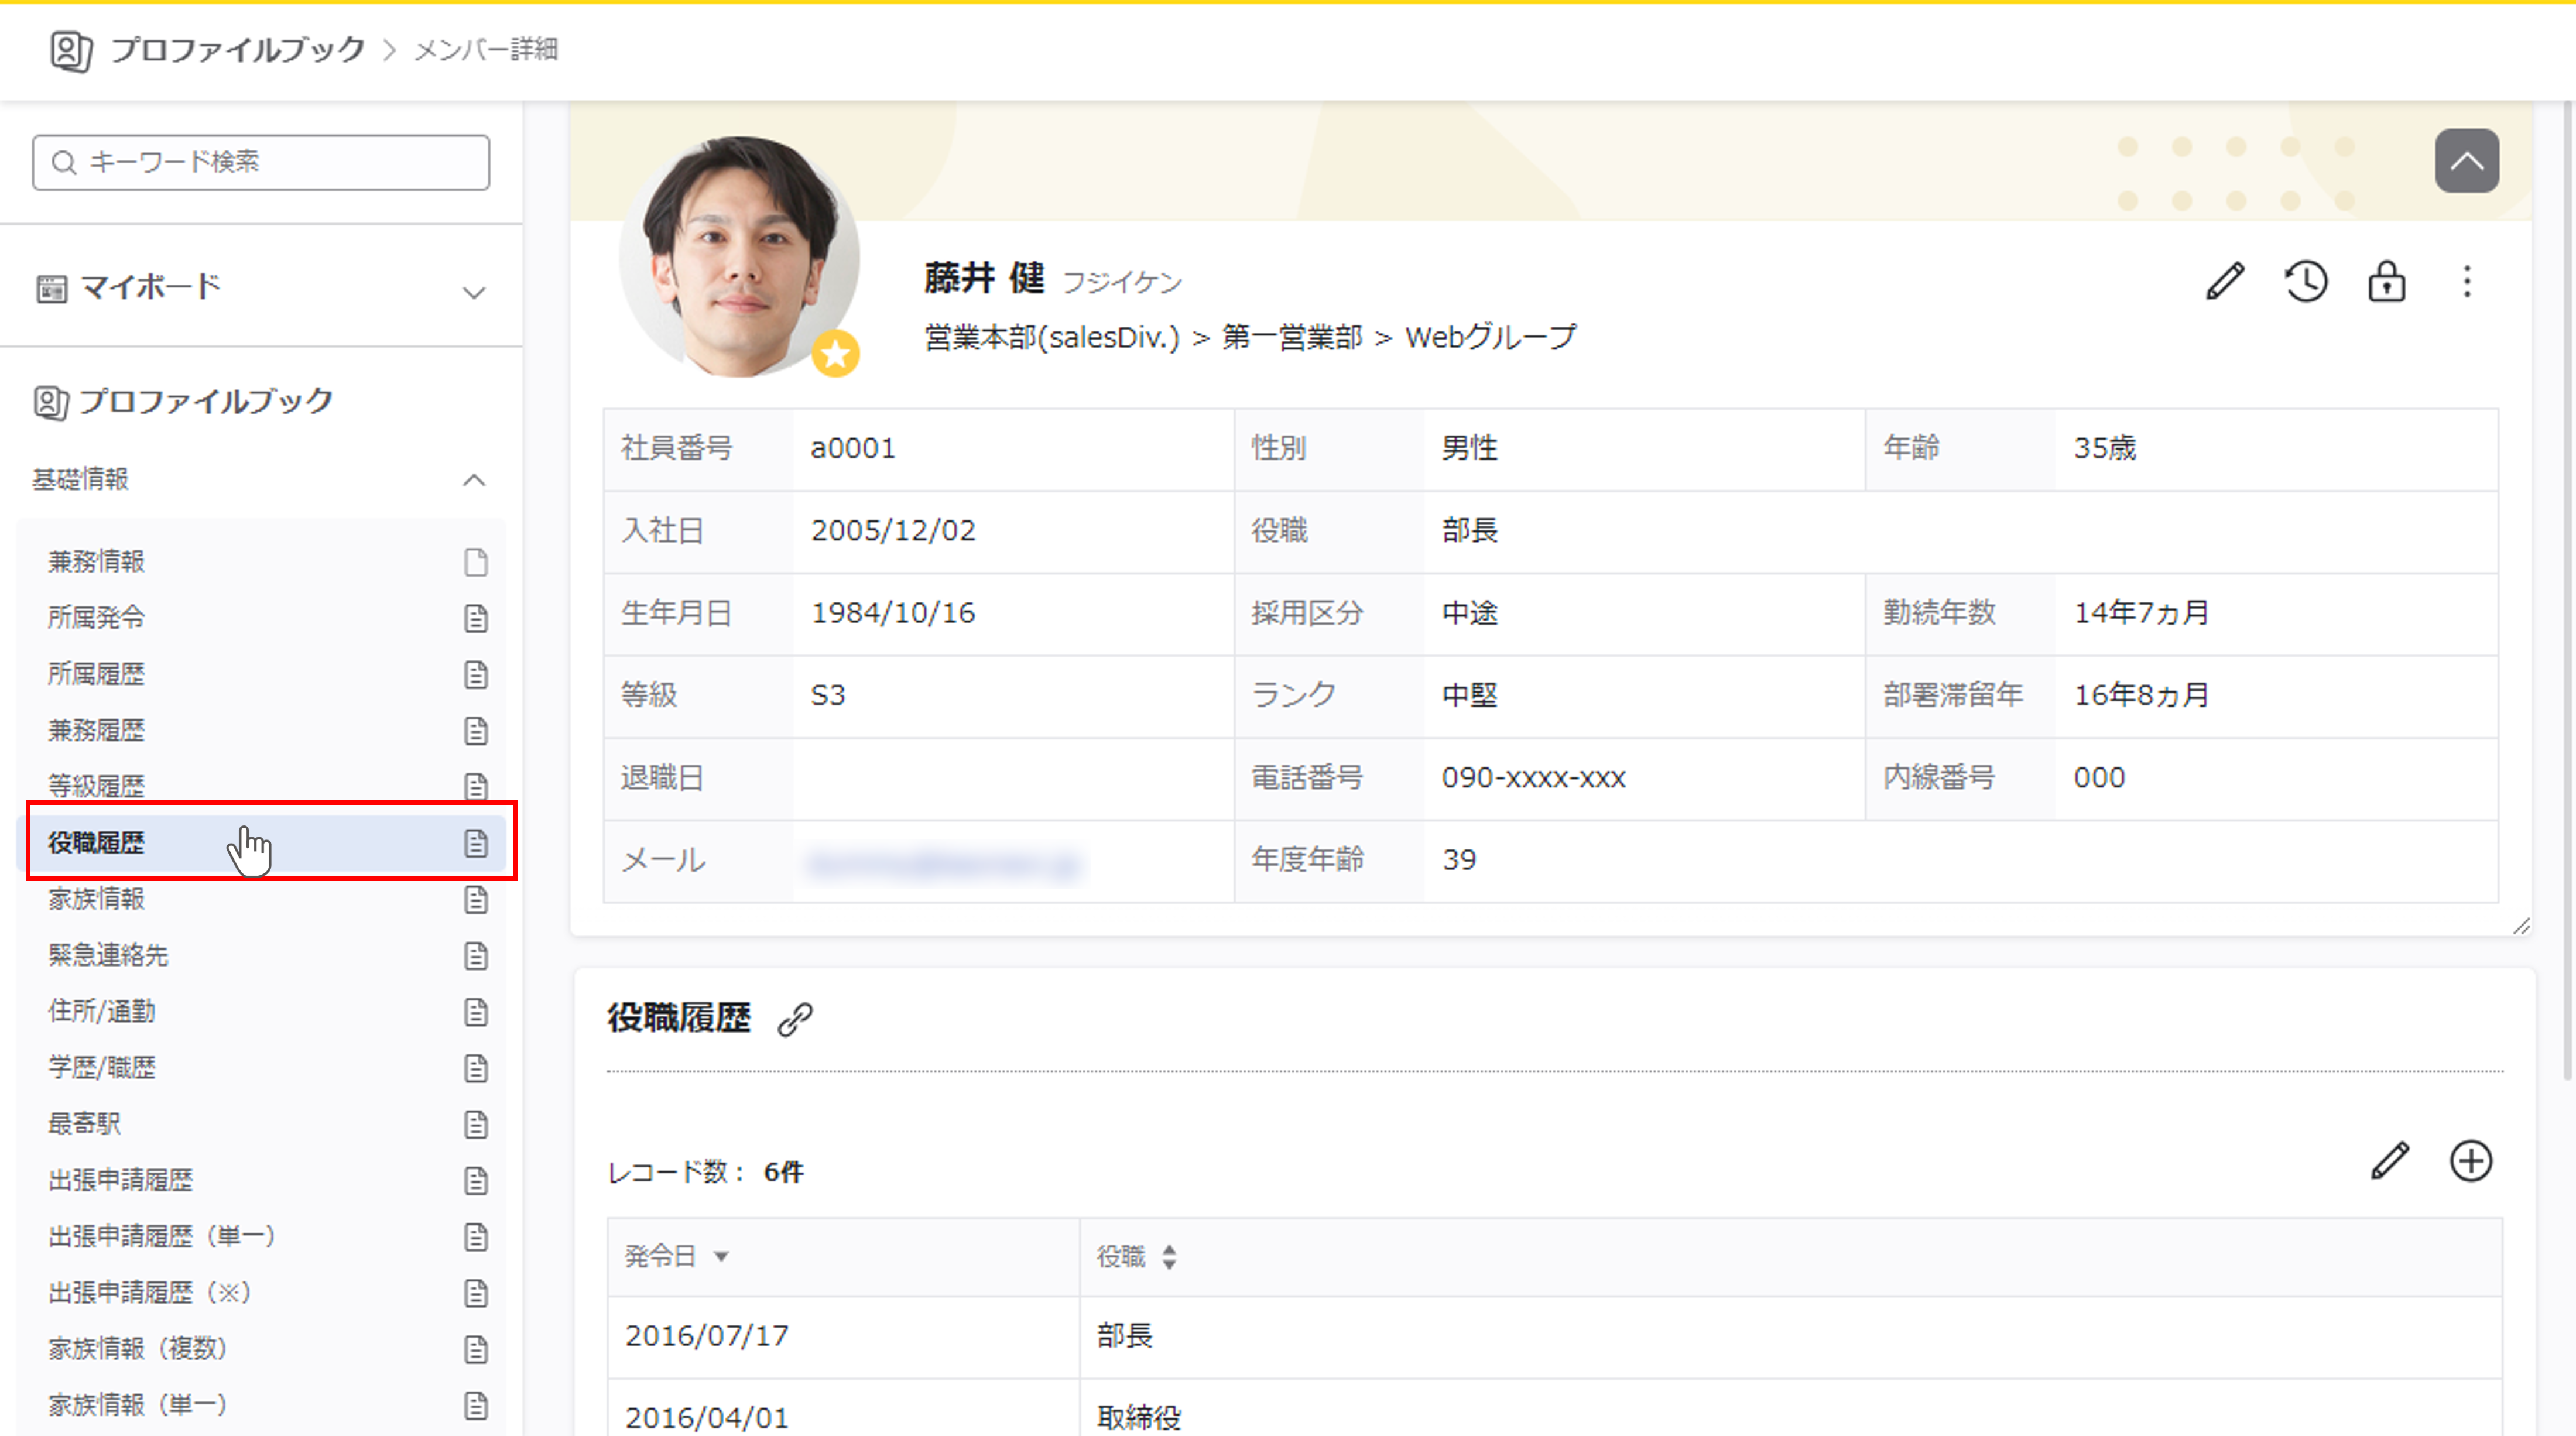This screenshot has width=2576, height=1436.
Task: Open the three-dot more options menu
Action: (x=2467, y=282)
